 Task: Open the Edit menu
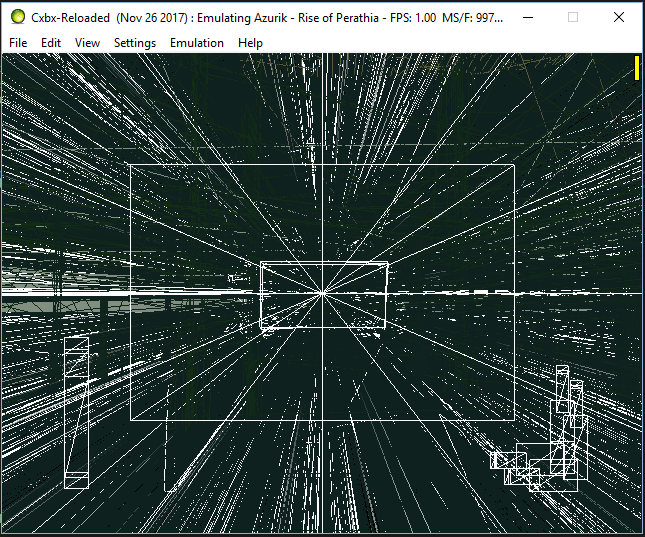coord(51,43)
